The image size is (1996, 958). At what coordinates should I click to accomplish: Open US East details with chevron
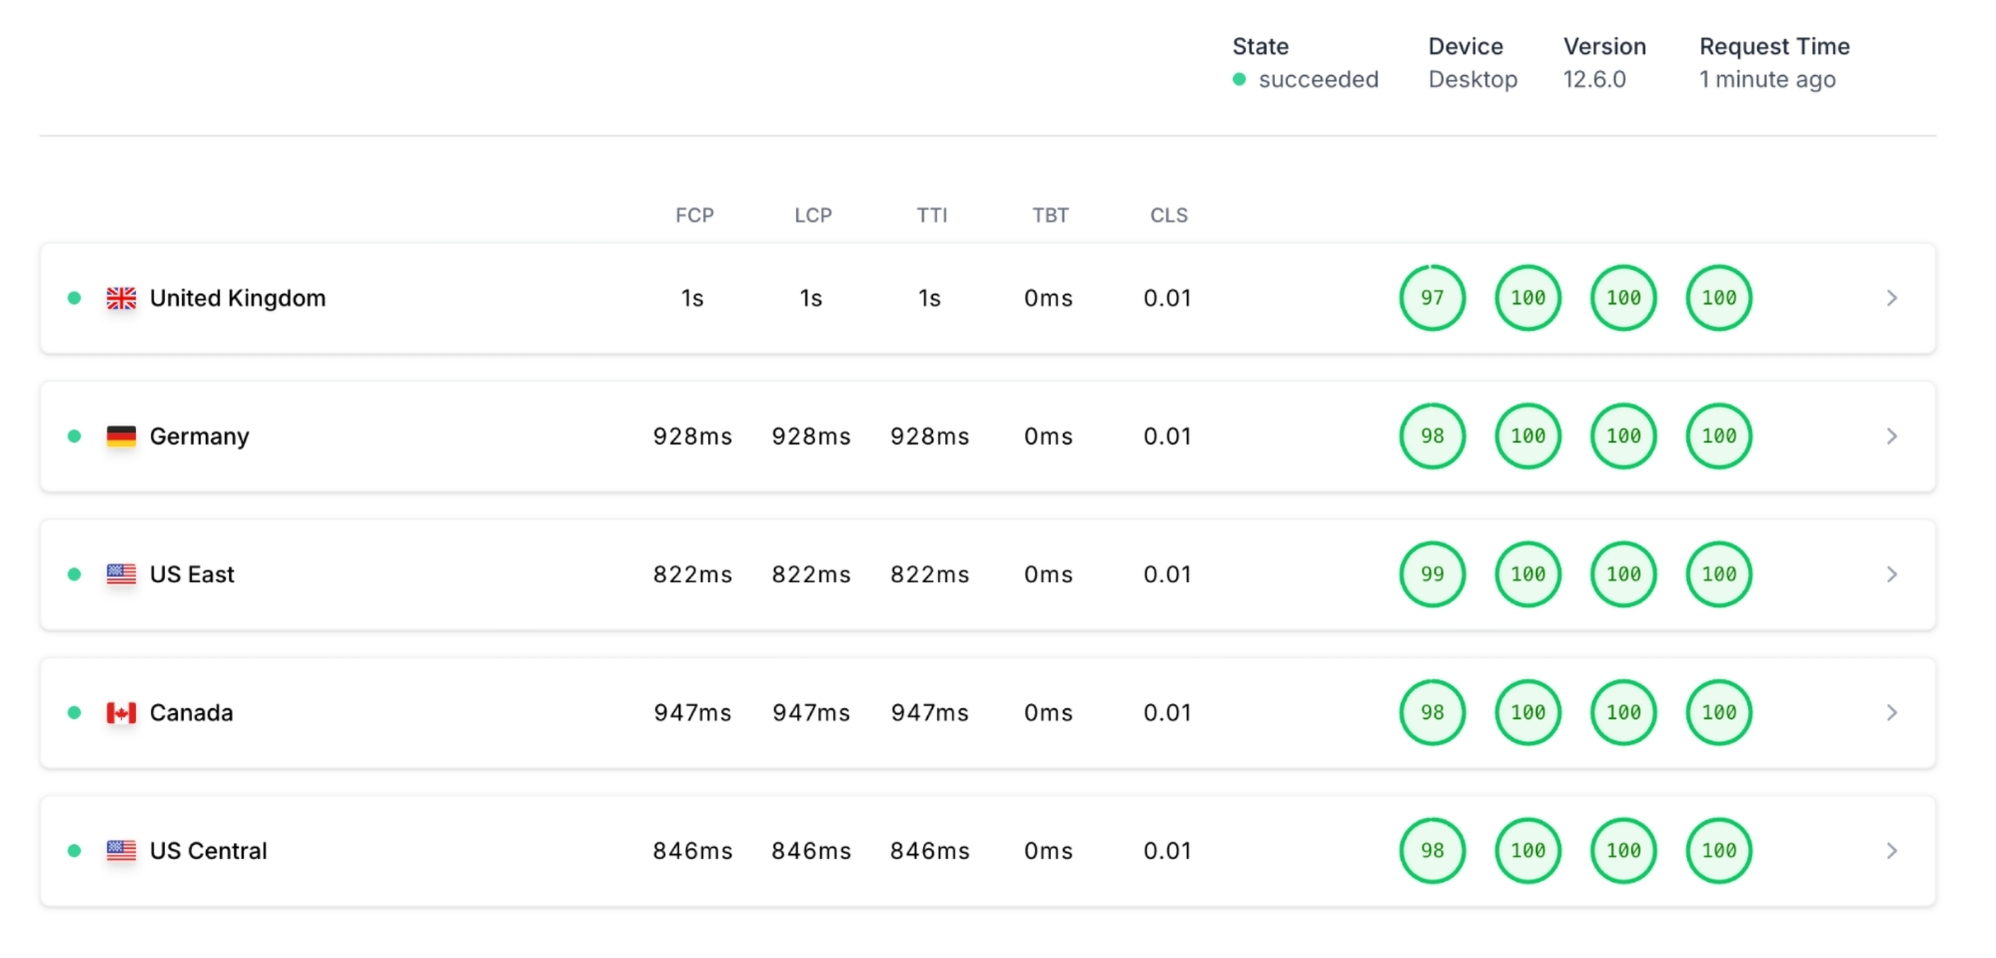click(x=1891, y=574)
